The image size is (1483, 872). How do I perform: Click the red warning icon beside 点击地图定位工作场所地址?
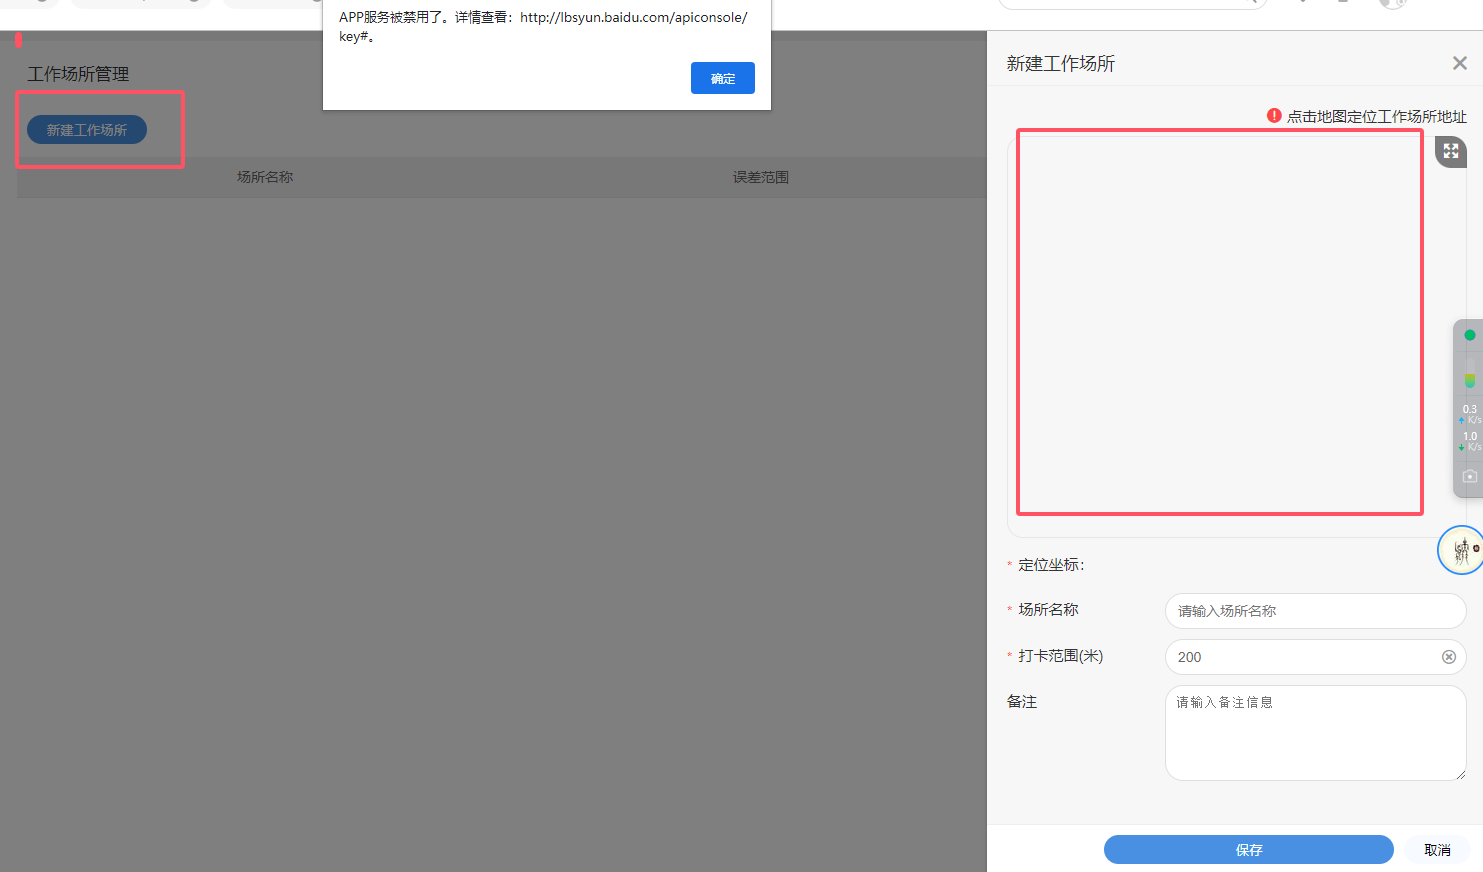click(x=1274, y=115)
